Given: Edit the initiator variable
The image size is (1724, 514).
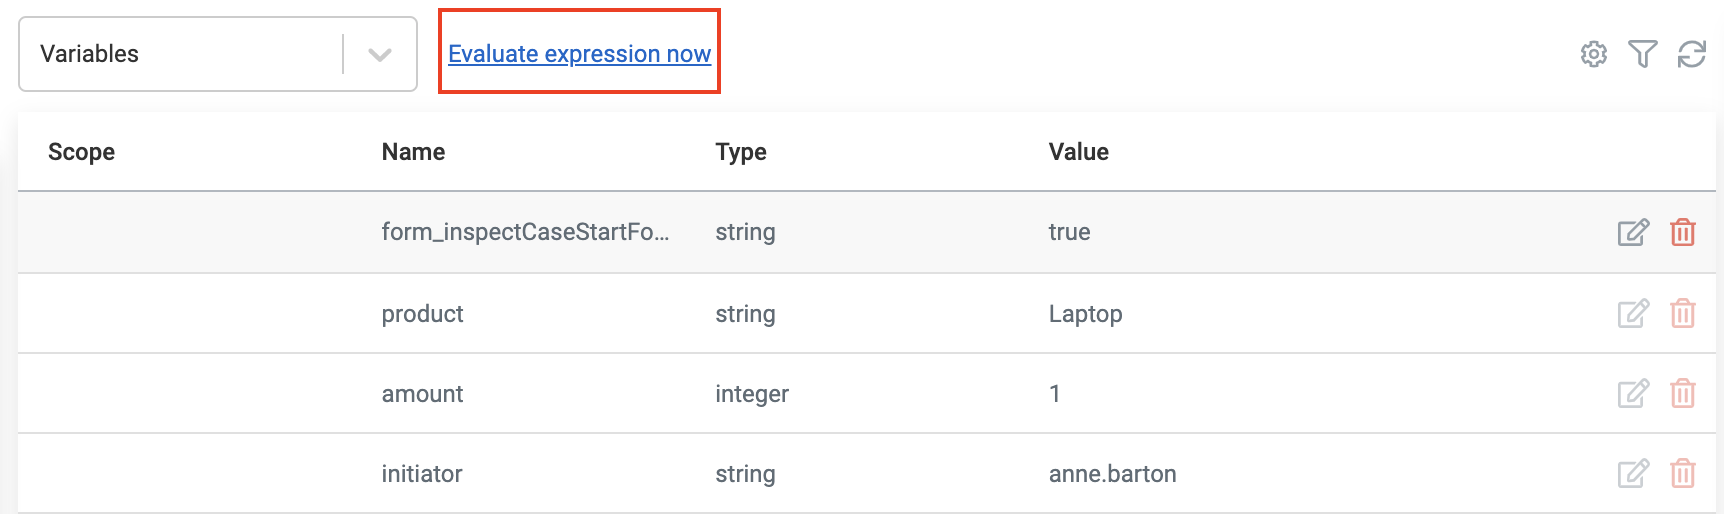Looking at the screenshot, I should point(1633,474).
